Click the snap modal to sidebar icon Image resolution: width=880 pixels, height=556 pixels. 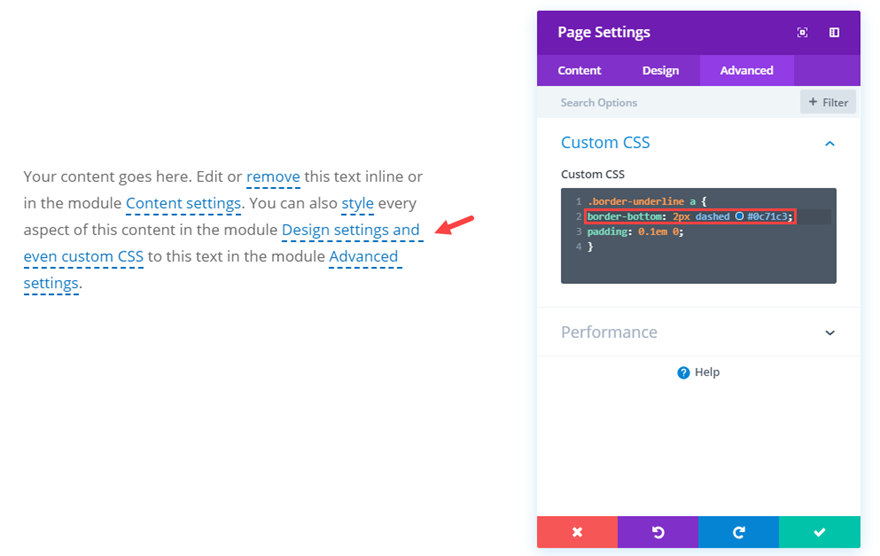(x=834, y=32)
